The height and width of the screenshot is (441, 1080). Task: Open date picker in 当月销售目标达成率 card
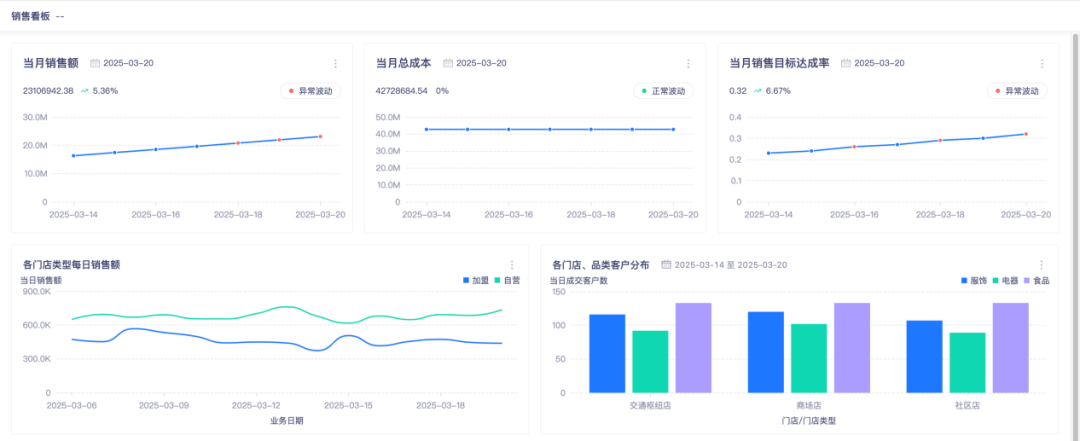click(880, 63)
